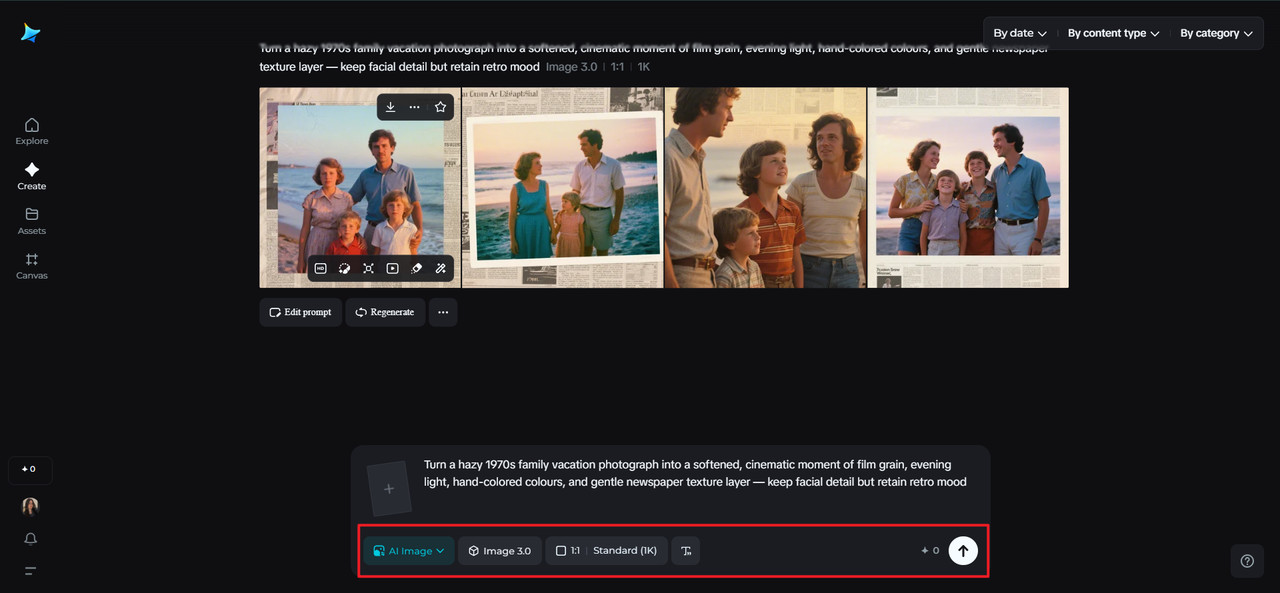Click the Regenerate button
Viewport: 1280px width, 593px height.
(385, 312)
